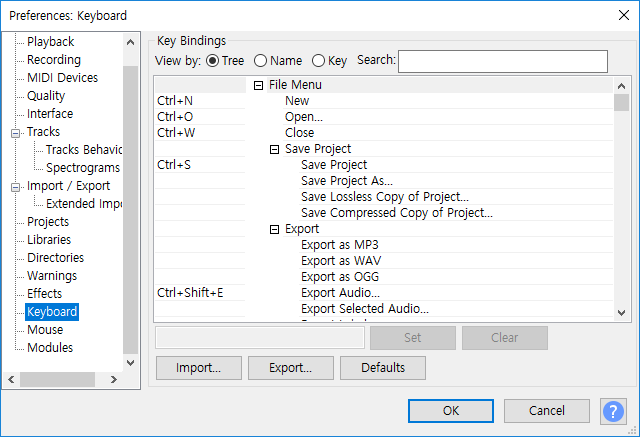Click the Defaults button
640x437 pixels.
tap(383, 368)
